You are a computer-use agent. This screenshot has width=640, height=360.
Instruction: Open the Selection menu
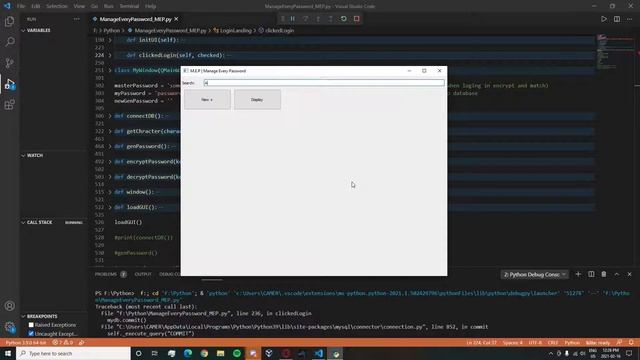click(56, 6)
